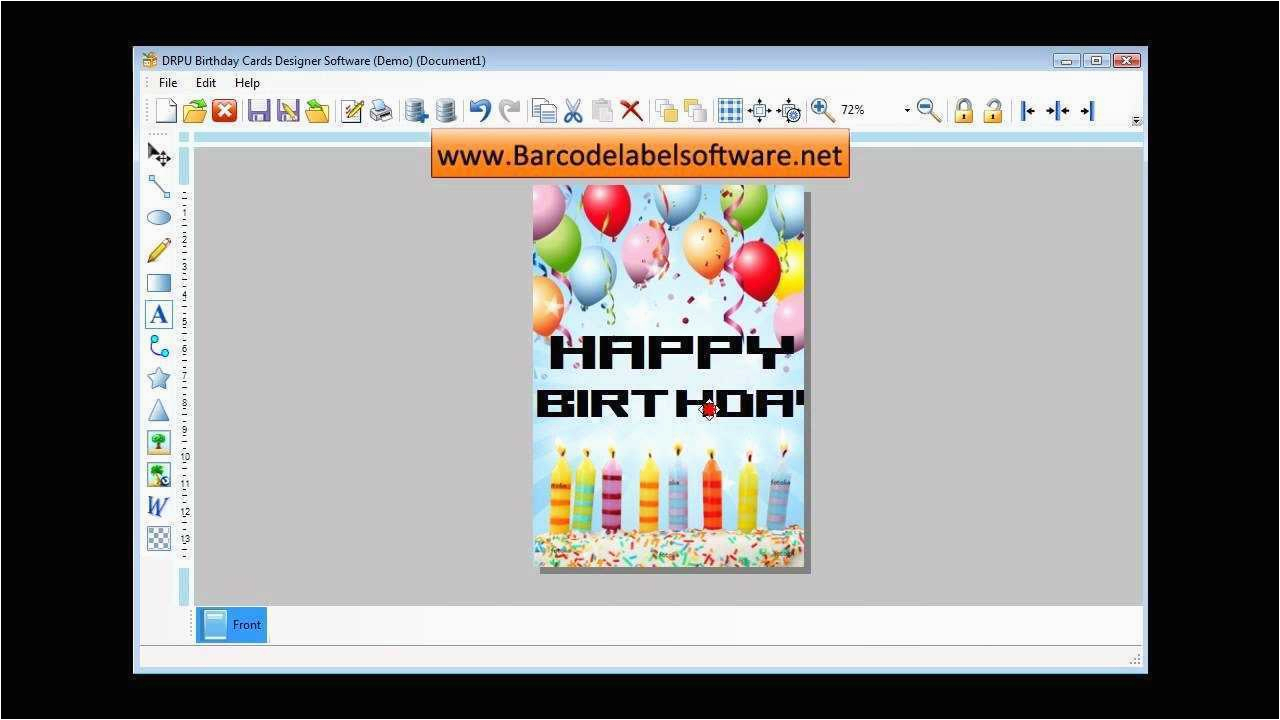Insert a picture with the tree image icon
The width and height of the screenshot is (1280, 720).
159,442
